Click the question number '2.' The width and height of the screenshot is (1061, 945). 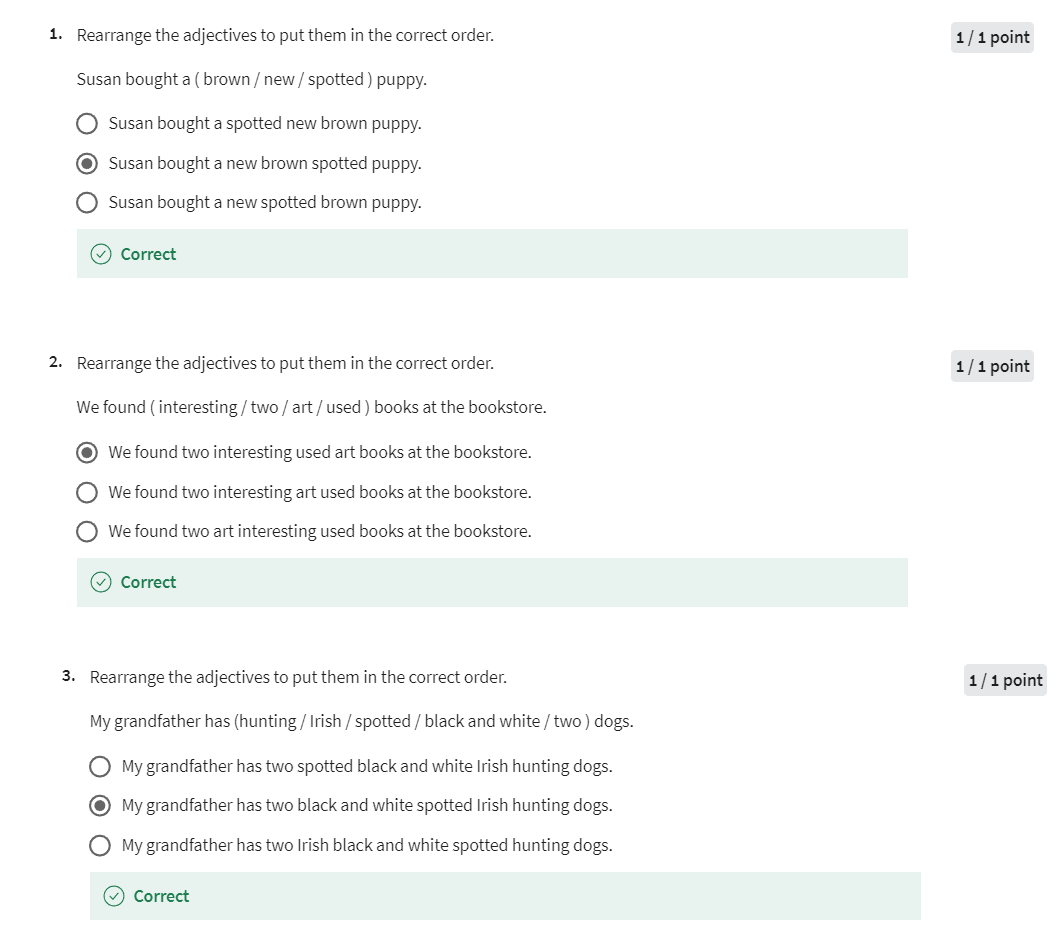coord(55,362)
